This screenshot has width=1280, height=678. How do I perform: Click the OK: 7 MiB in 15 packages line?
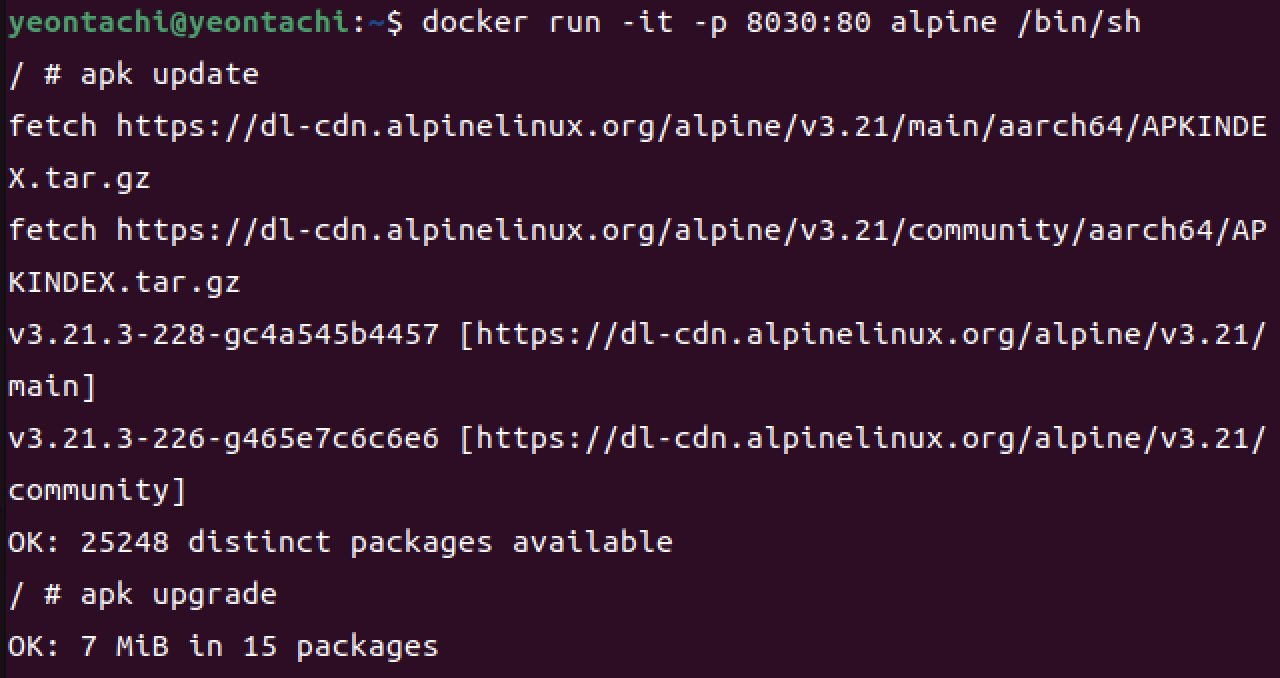223,646
